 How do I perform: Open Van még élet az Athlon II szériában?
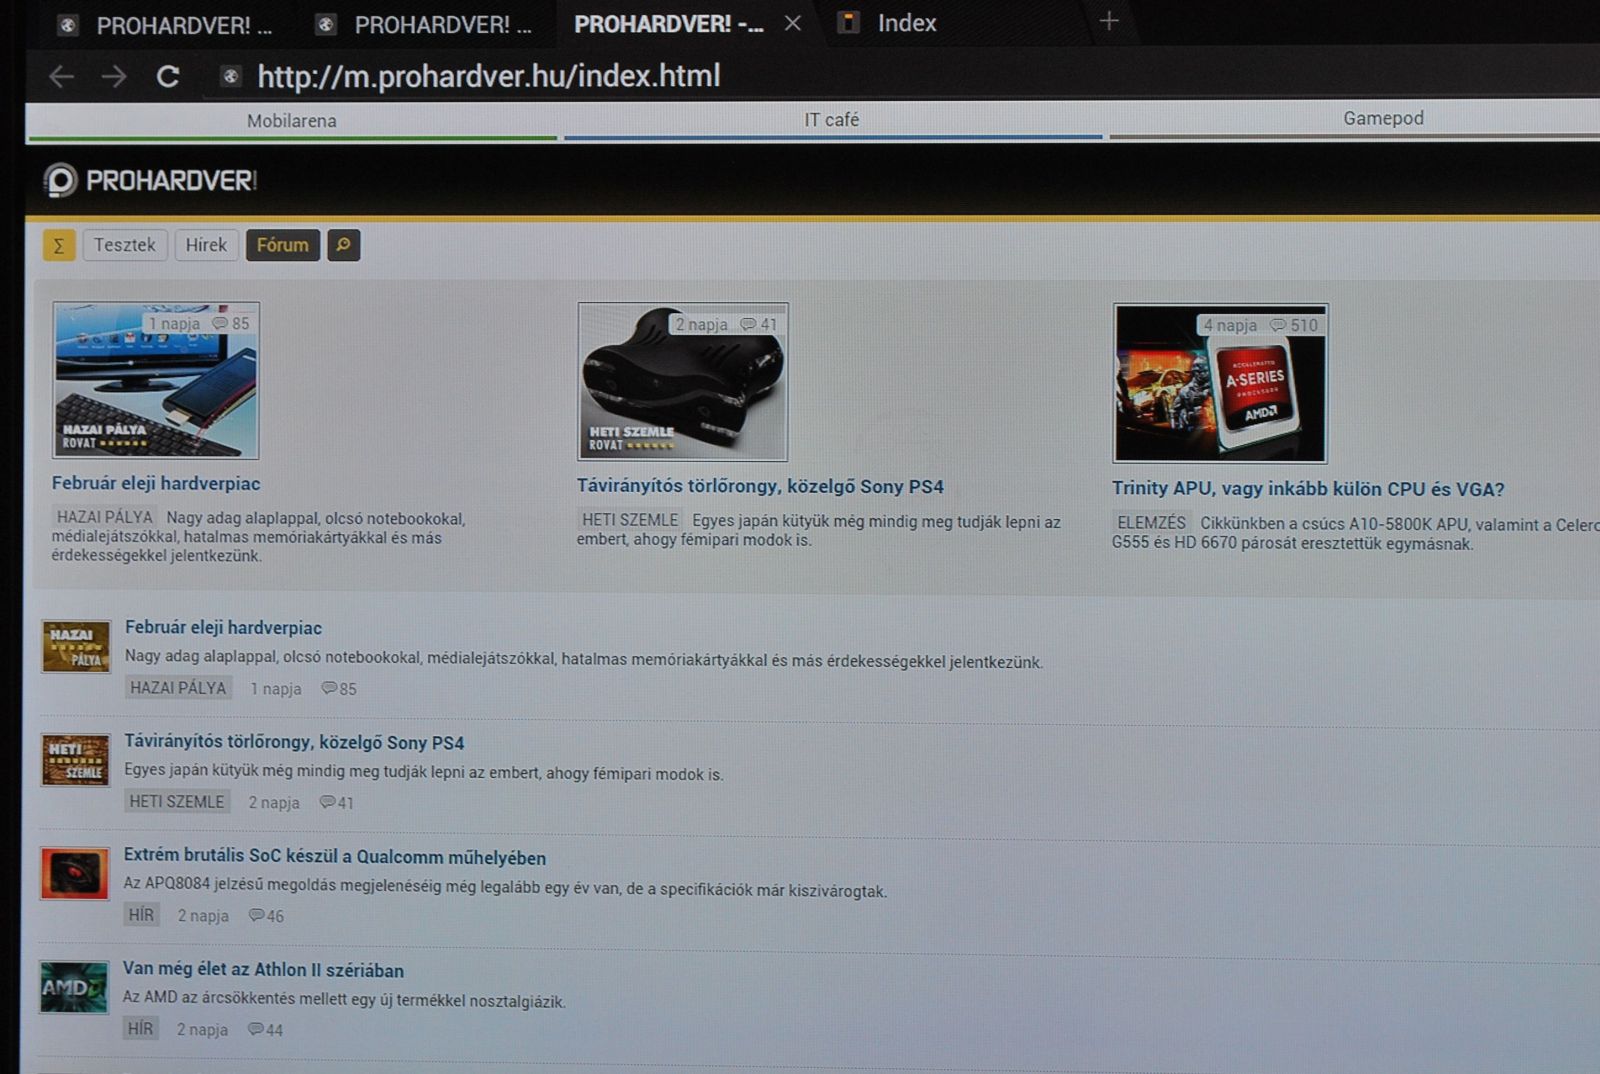click(x=263, y=970)
